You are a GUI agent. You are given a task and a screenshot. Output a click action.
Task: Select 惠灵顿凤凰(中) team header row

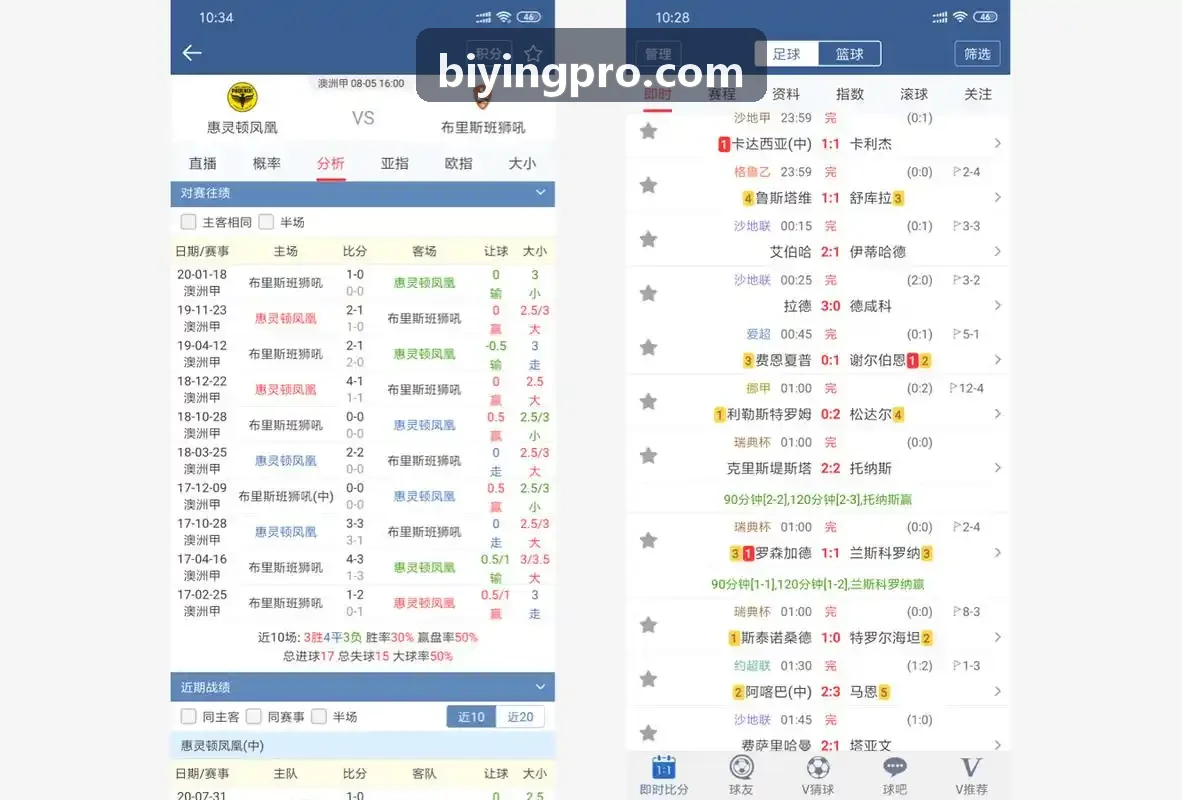(x=363, y=746)
